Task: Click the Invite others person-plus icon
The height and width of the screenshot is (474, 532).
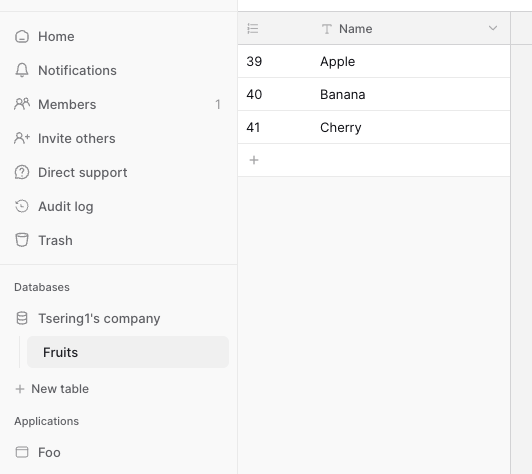Action: point(22,138)
